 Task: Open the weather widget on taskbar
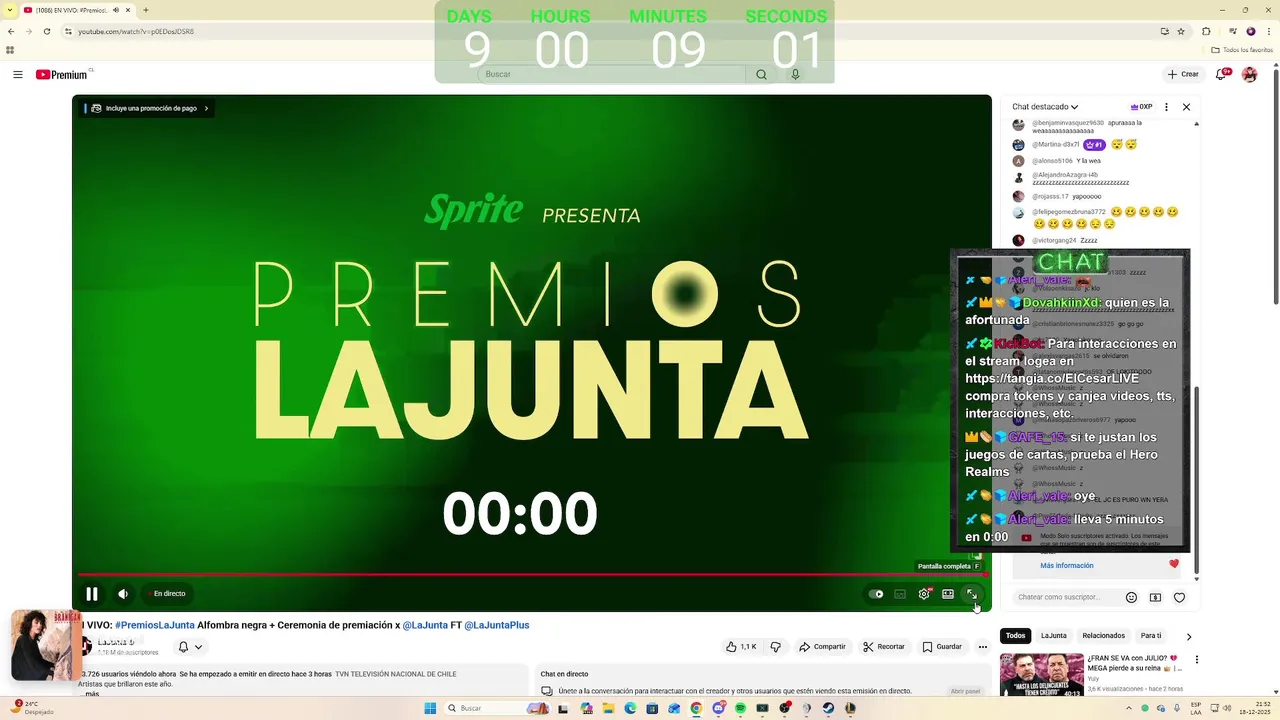pyautogui.click(x=33, y=708)
